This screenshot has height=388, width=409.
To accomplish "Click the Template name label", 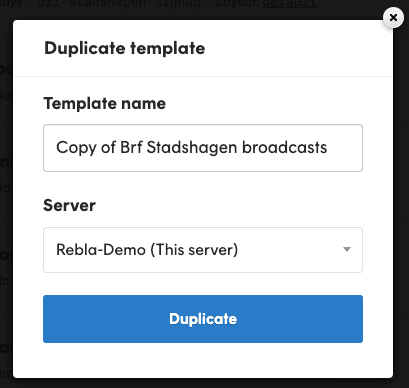I will [x=105, y=103].
